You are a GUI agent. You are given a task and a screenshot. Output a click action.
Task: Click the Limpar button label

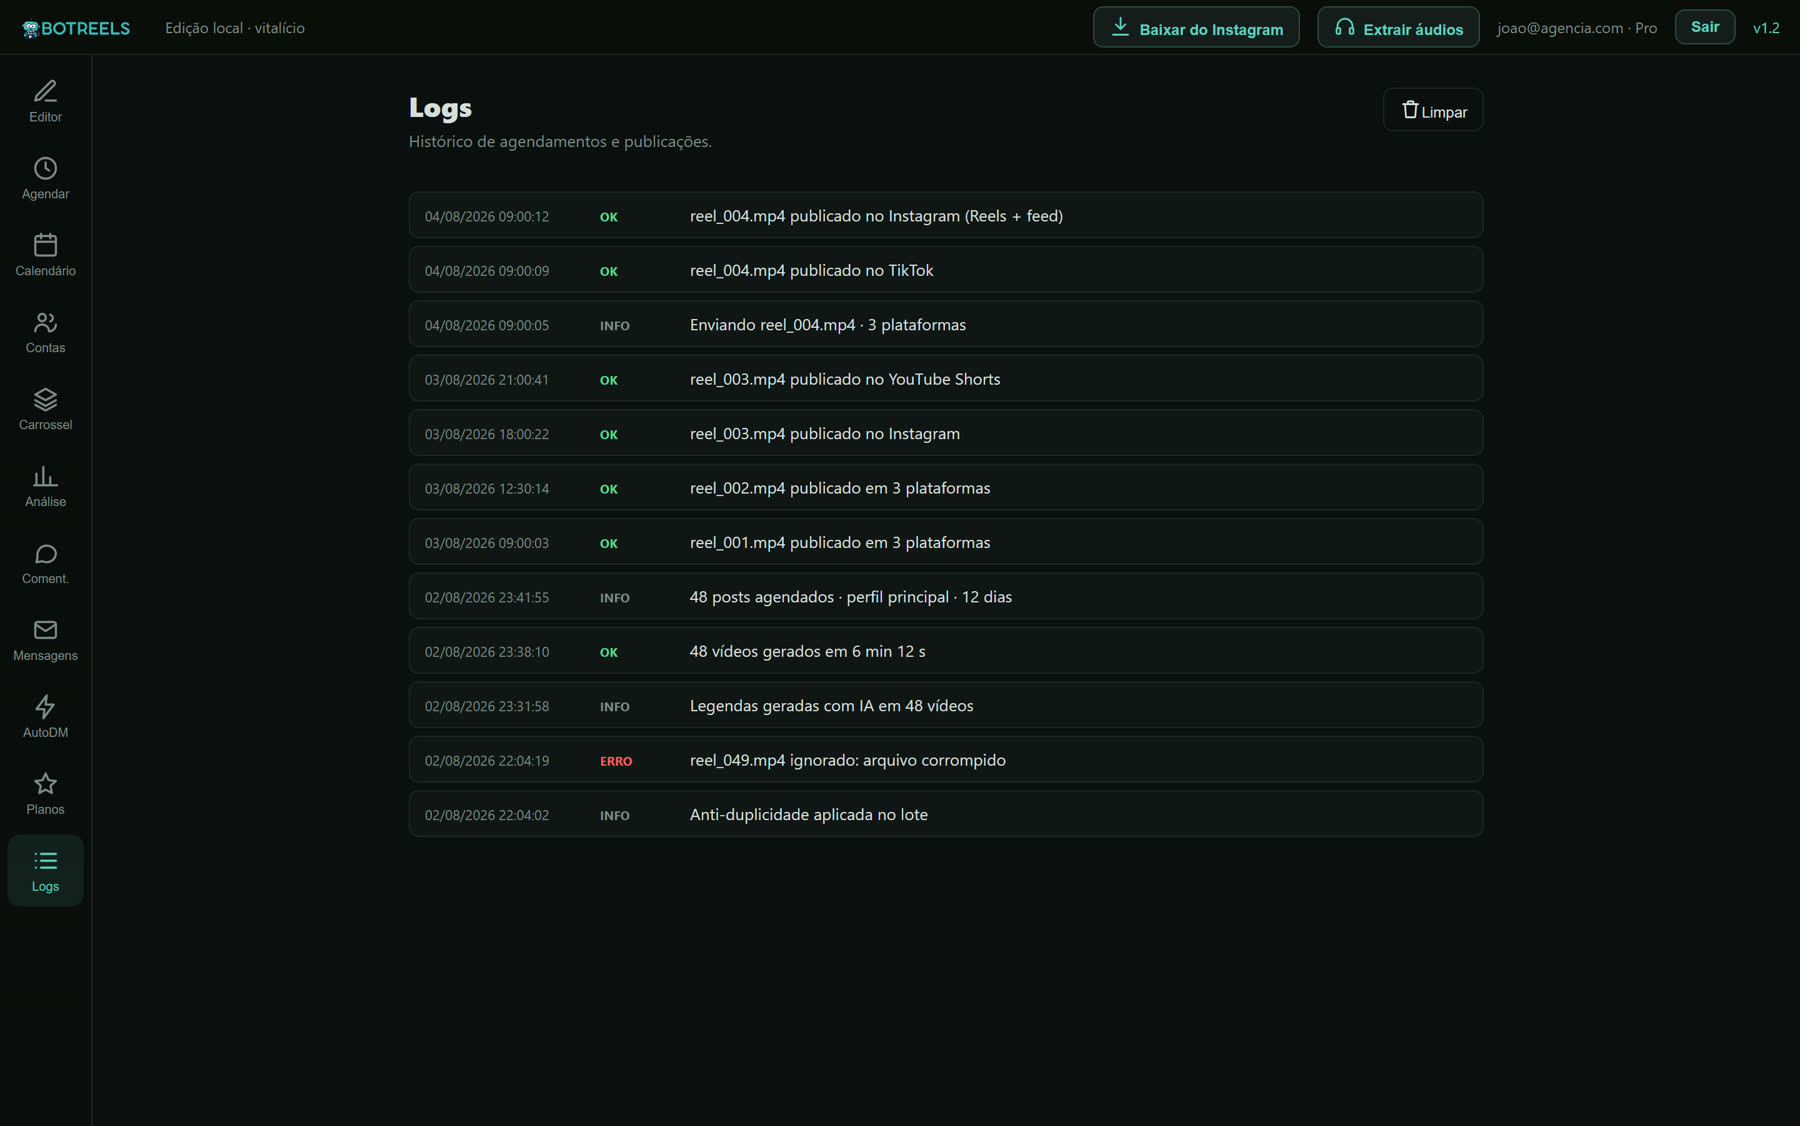coord(1444,112)
